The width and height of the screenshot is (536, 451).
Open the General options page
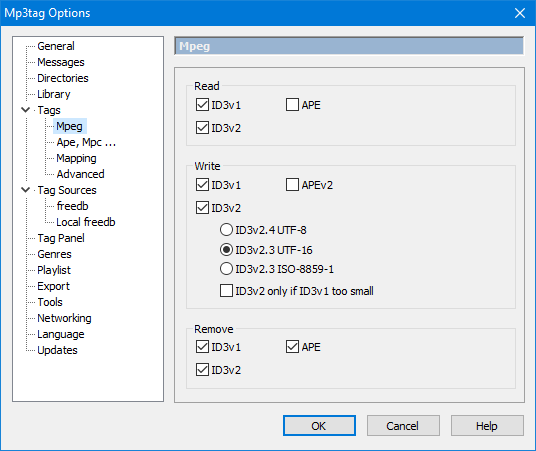[x=56, y=46]
